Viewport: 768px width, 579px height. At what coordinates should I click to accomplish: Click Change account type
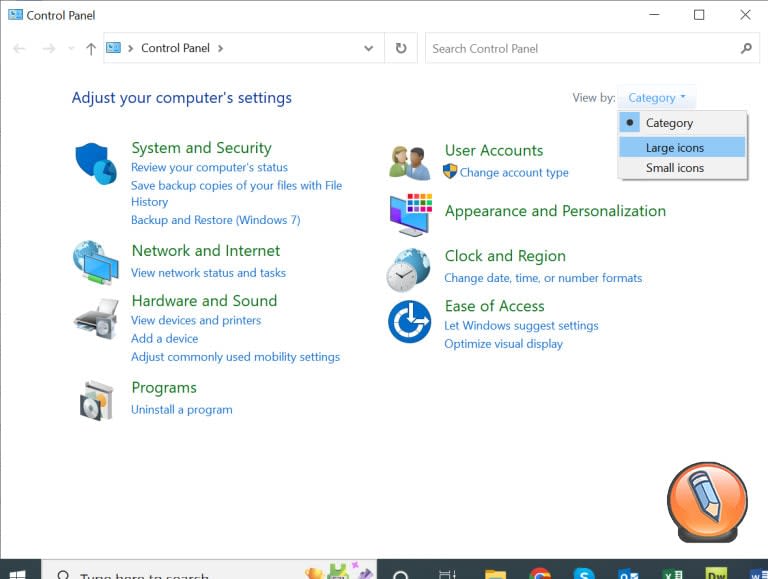point(514,172)
